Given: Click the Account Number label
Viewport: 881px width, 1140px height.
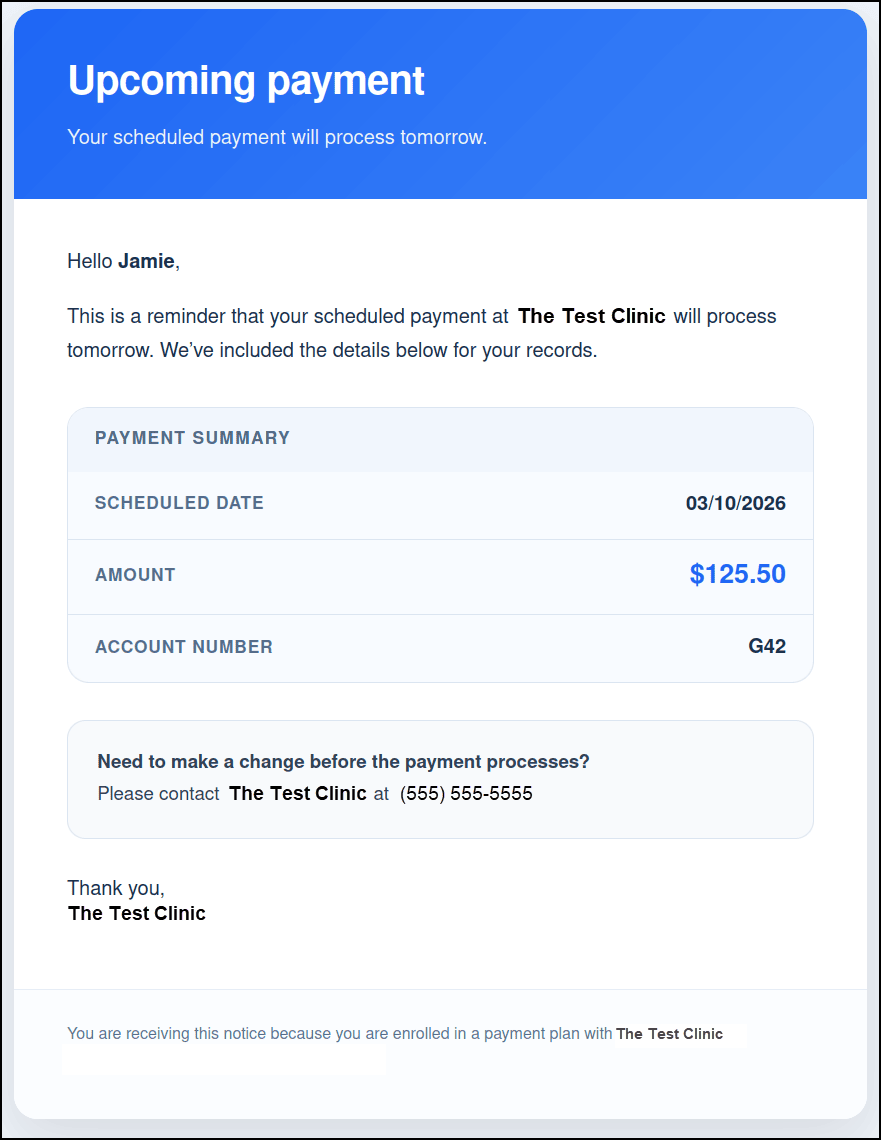Looking at the screenshot, I should (x=183, y=647).
